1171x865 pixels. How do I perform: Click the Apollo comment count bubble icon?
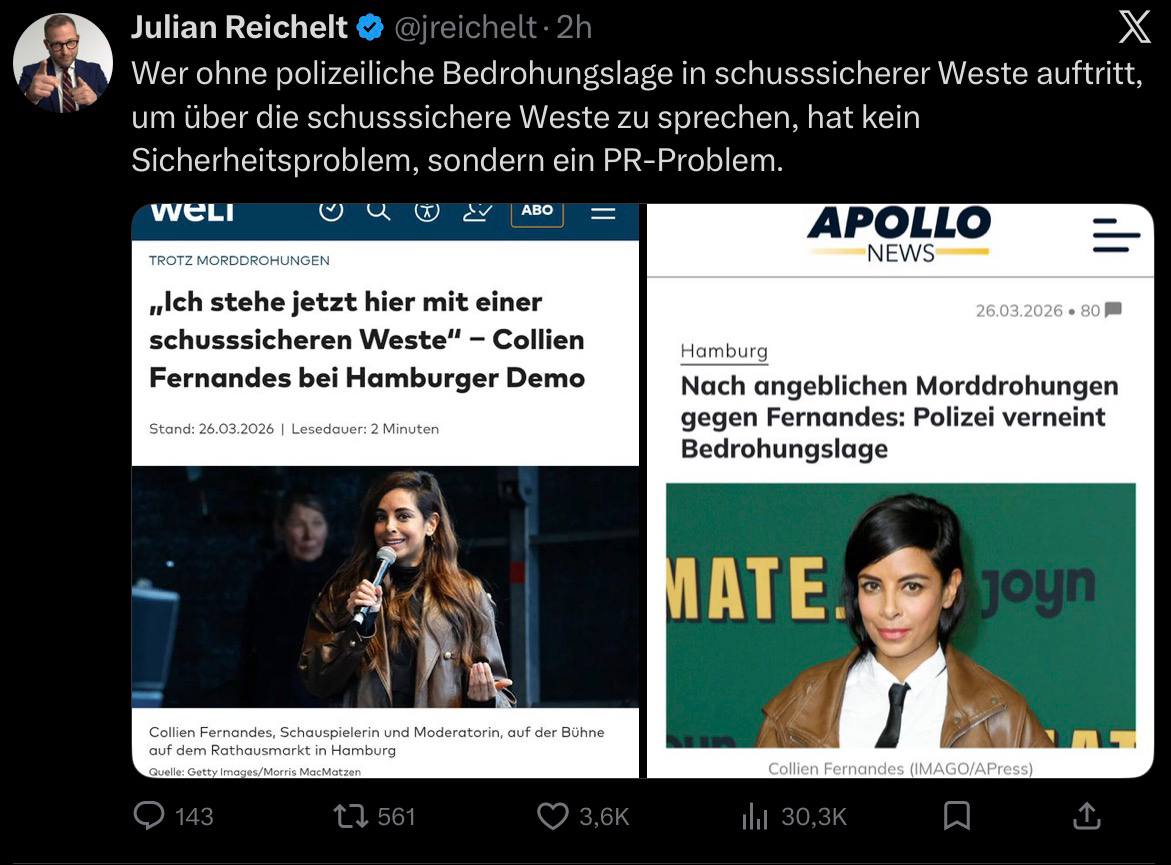coord(1113,310)
